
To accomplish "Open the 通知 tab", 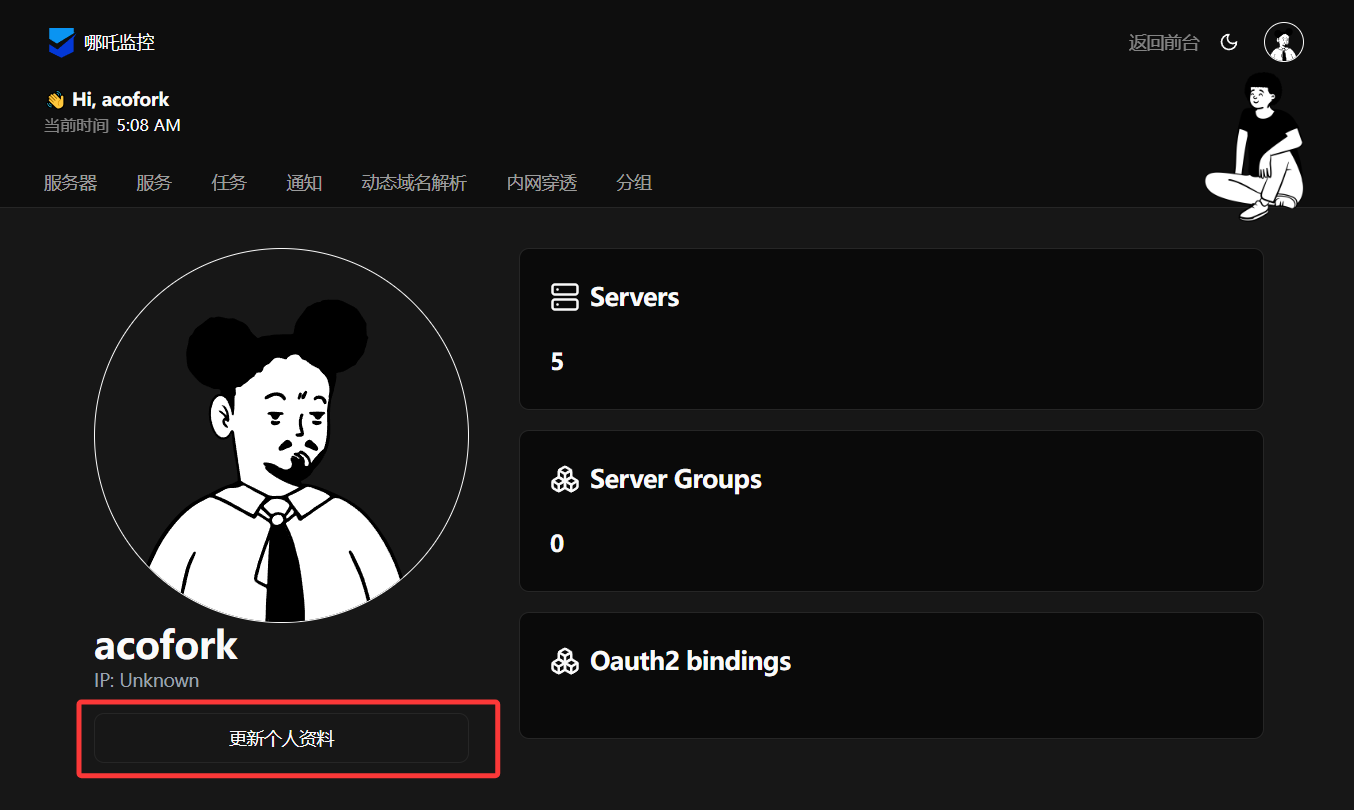I will (304, 183).
